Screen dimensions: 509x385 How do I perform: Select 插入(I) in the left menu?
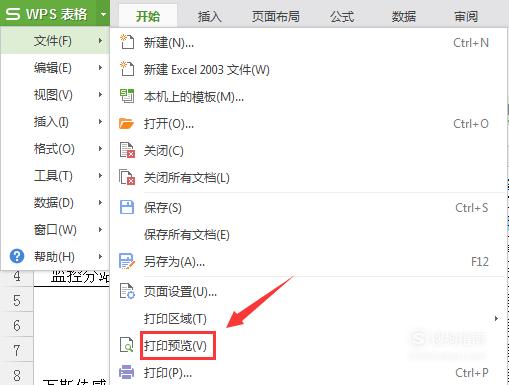[55, 122]
